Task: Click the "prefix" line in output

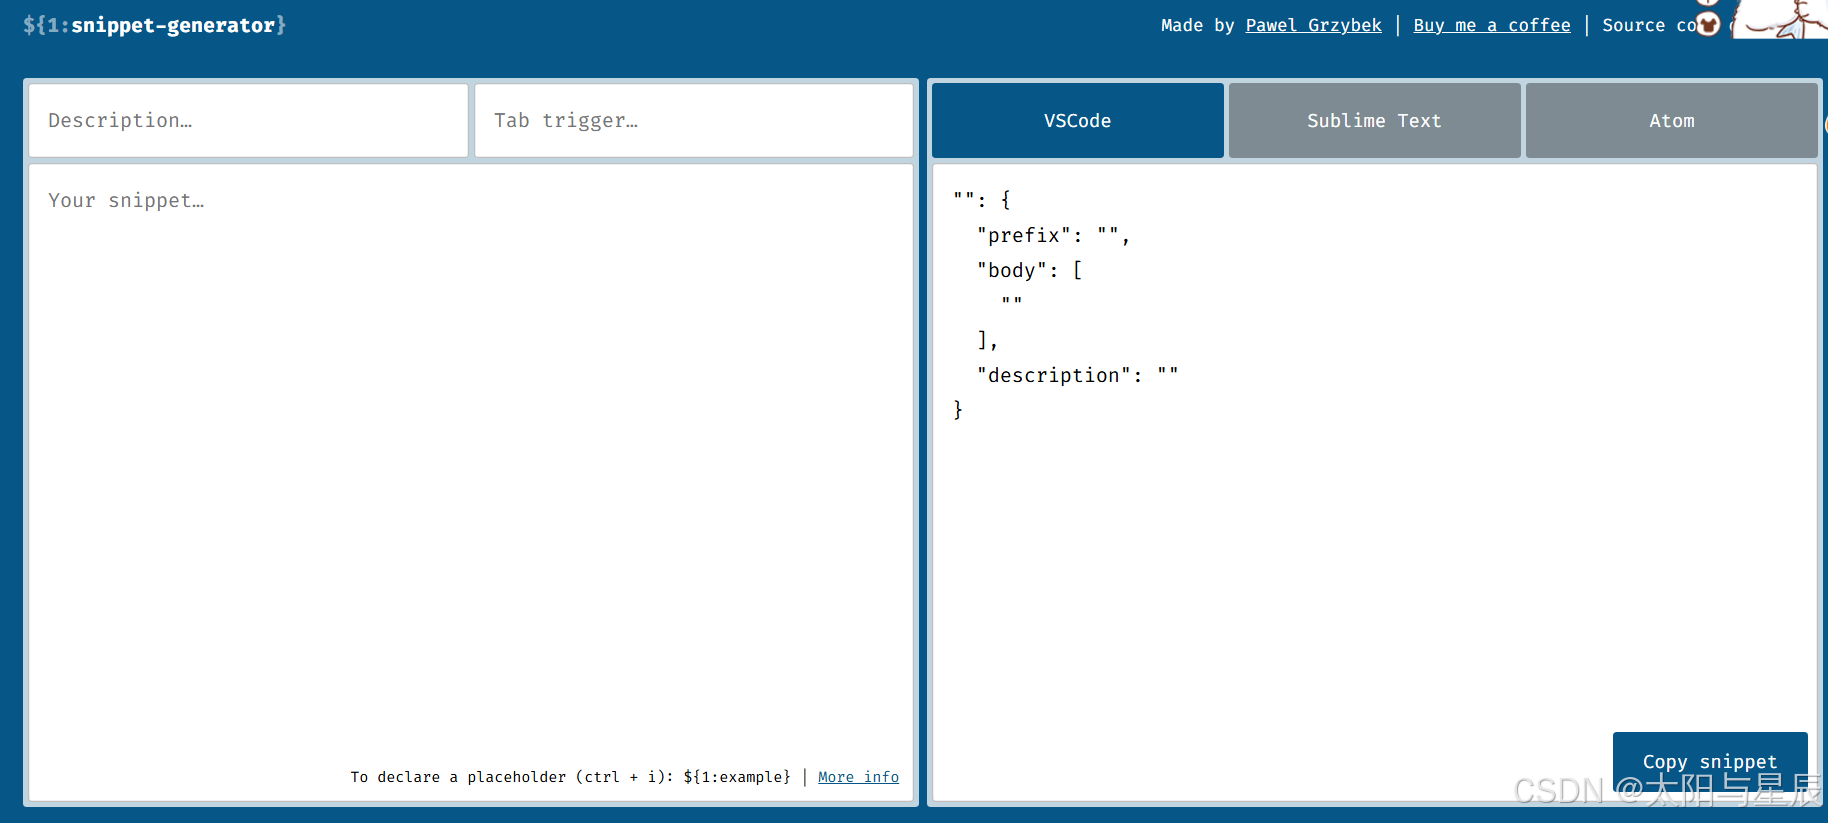Action: coord(1053,235)
